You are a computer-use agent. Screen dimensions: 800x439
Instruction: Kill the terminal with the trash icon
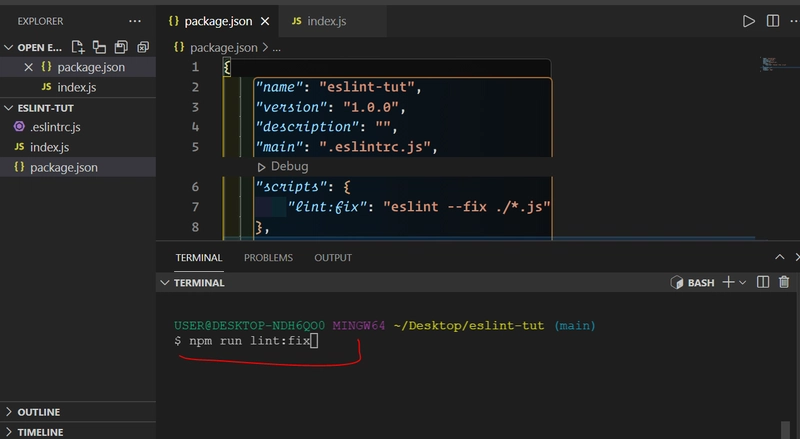(x=784, y=283)
